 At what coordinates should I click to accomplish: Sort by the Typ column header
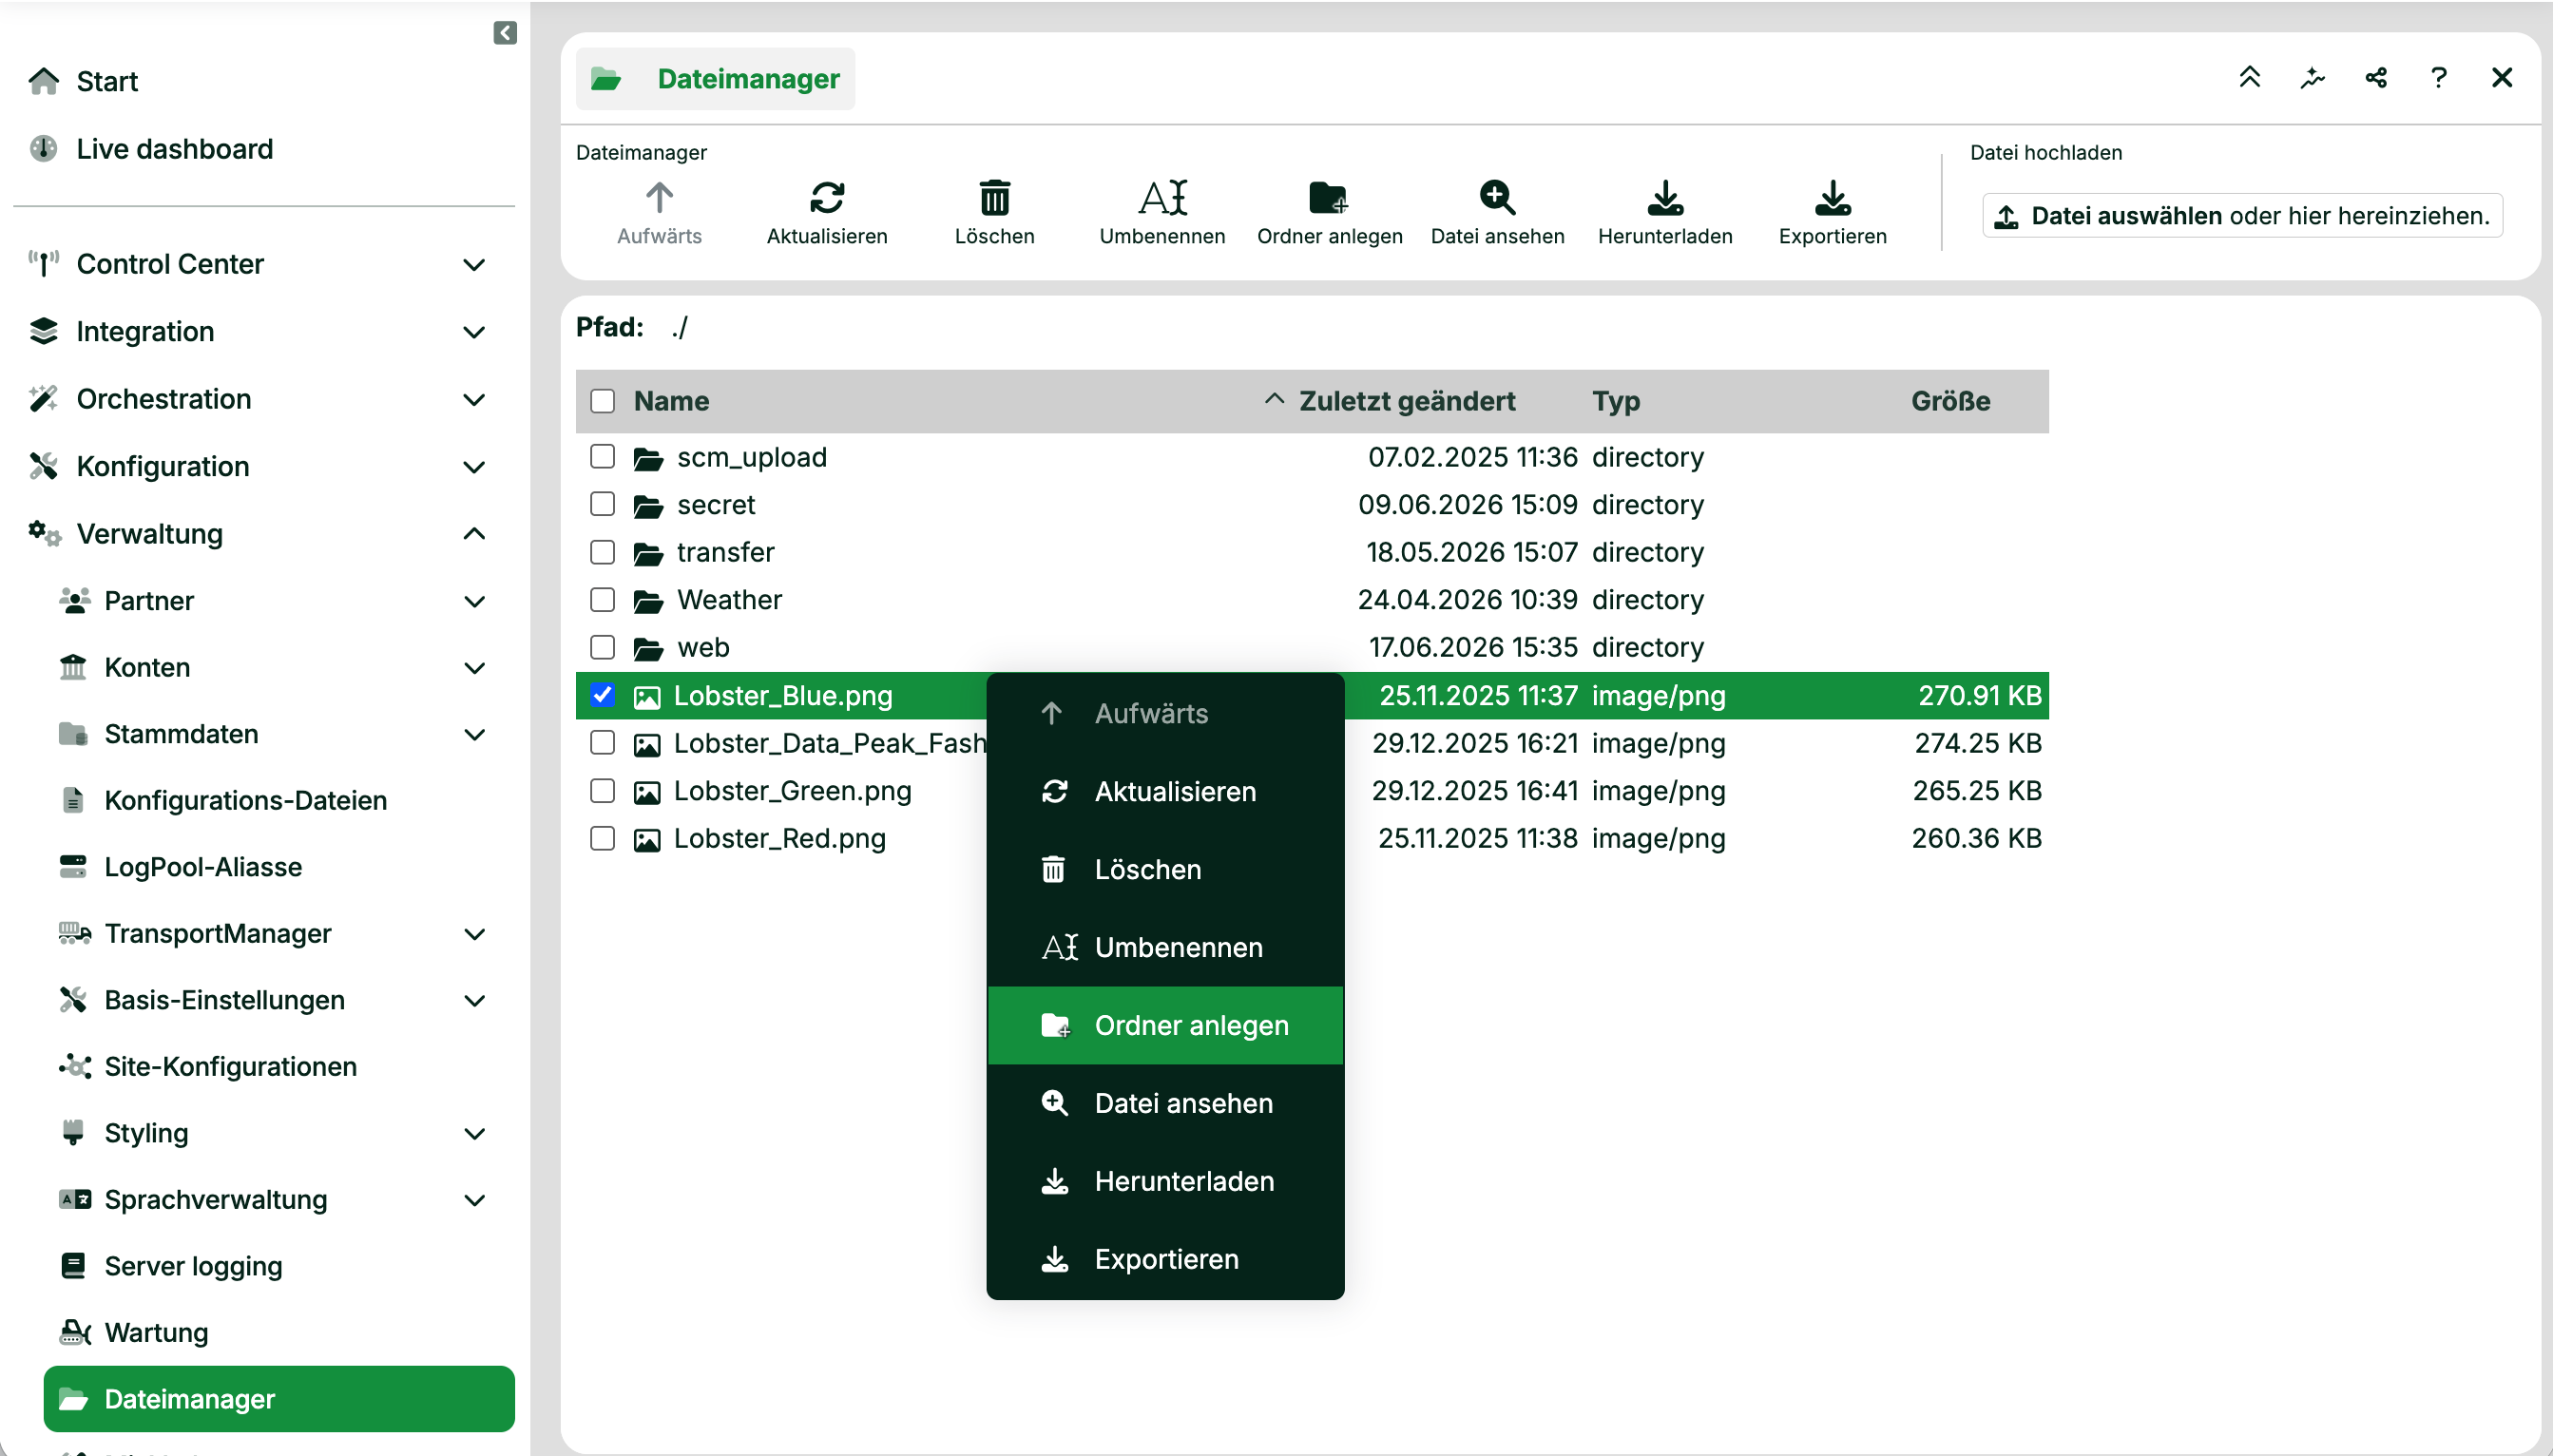(x=1615, y=401)
